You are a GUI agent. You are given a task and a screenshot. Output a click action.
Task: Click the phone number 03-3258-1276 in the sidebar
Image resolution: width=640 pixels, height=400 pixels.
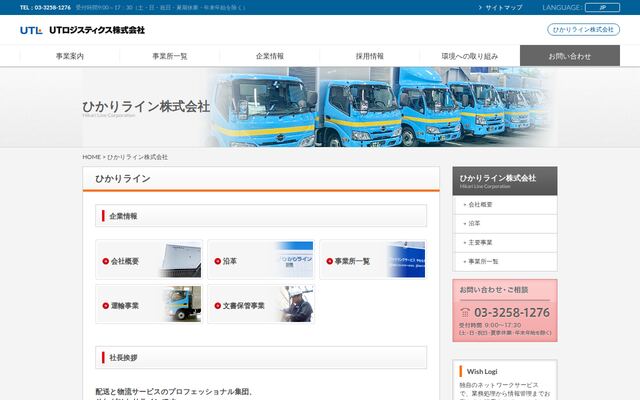(x=512, y=313)
